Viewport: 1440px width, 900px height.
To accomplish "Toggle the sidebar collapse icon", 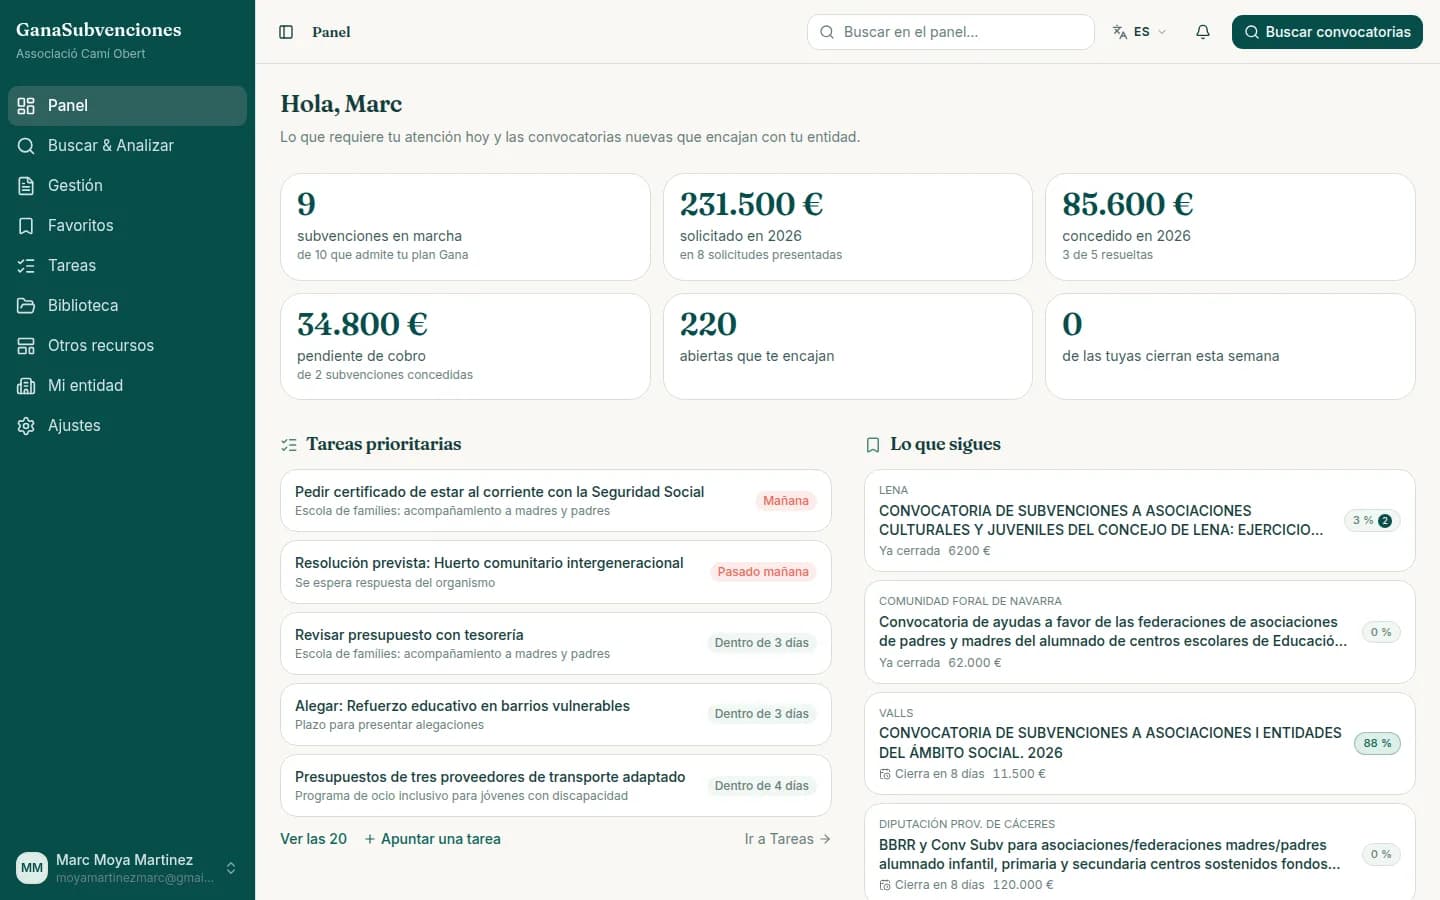I will click(x=286, y=32).
